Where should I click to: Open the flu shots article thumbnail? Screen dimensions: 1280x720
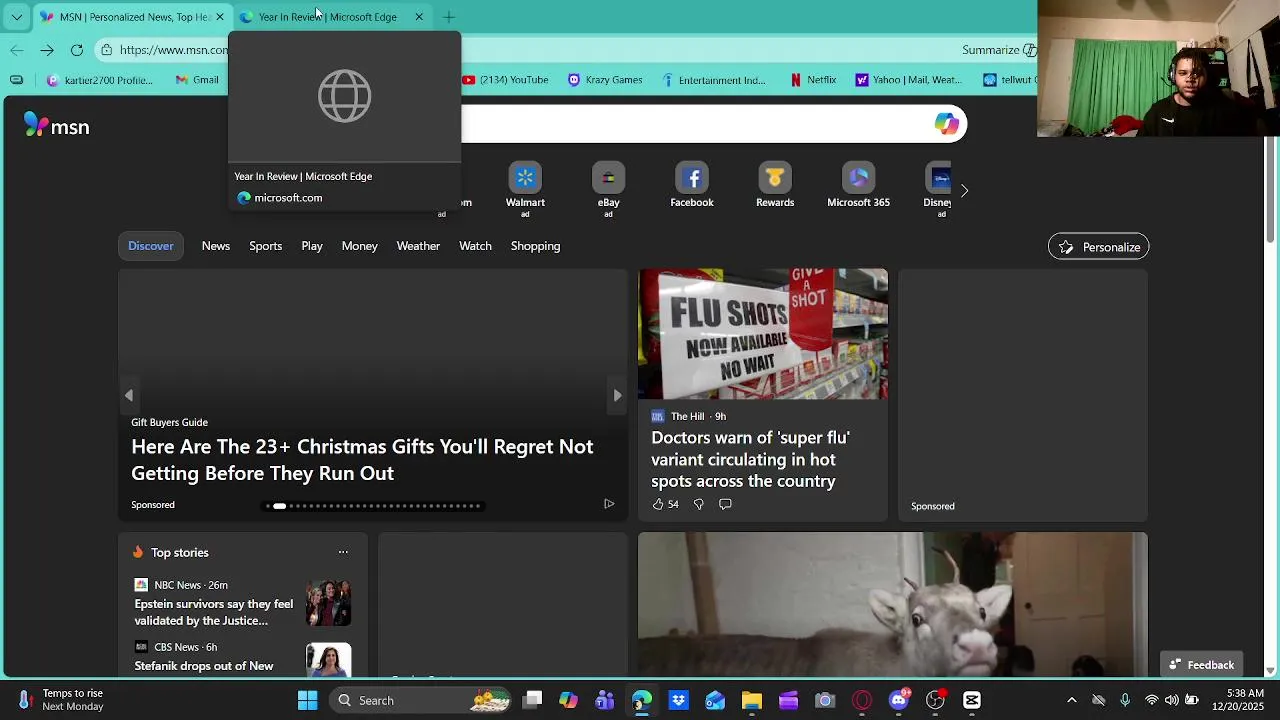pos(763,334)
